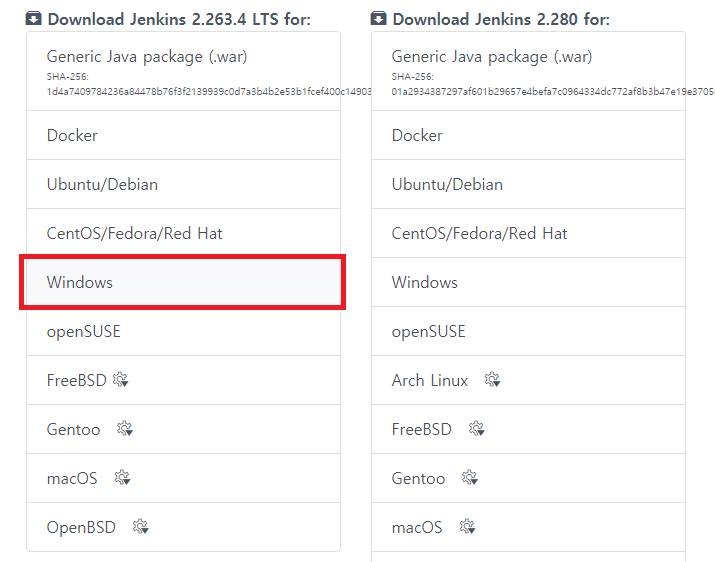Screen dimensions: 715x562
Task: Click the gear icon next to Arch Linux
Action: coord(492,380)
